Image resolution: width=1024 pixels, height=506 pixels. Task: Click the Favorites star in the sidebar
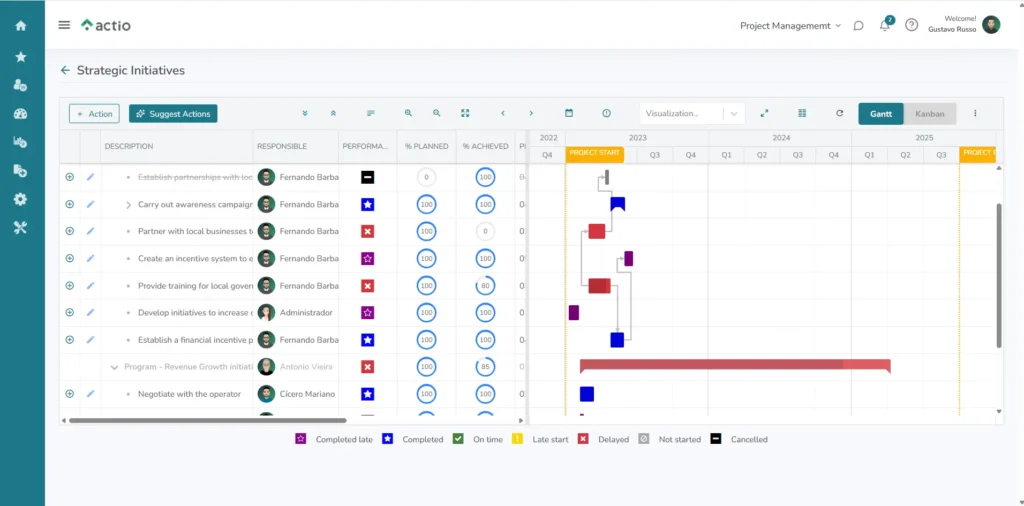[21, 57]
